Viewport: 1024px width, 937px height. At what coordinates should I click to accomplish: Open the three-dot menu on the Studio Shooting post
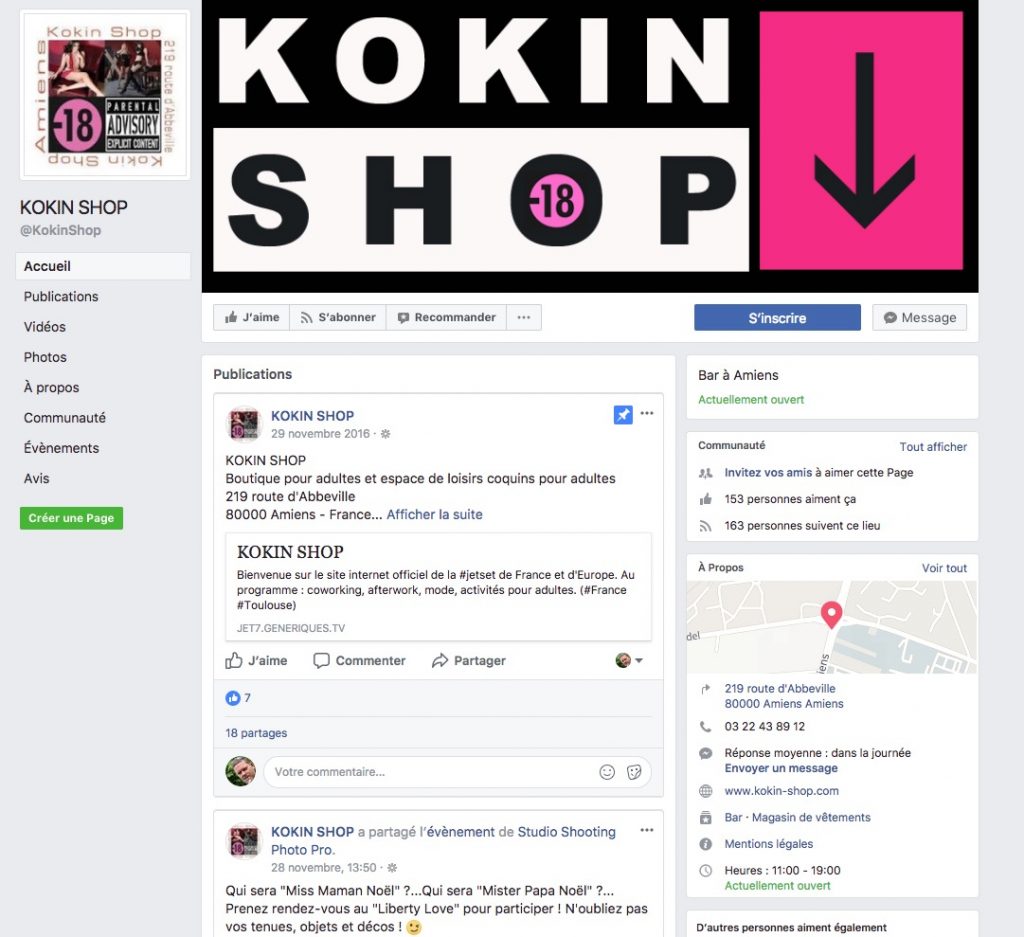tap(647, 830)
